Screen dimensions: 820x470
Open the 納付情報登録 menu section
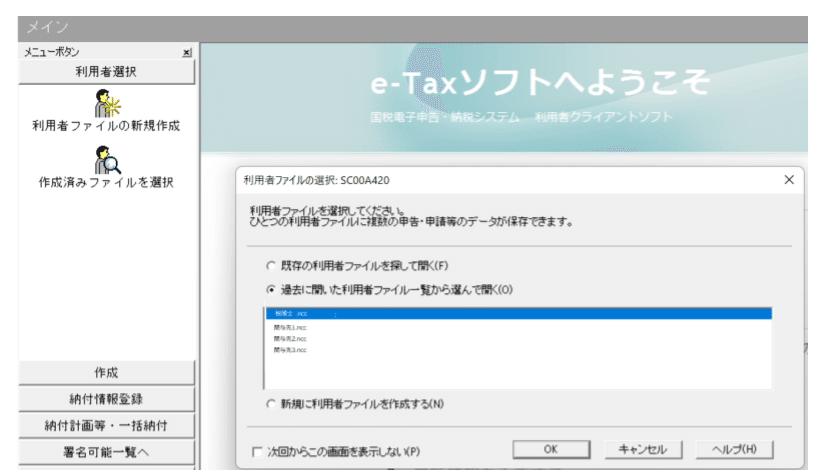pos(106,399)
